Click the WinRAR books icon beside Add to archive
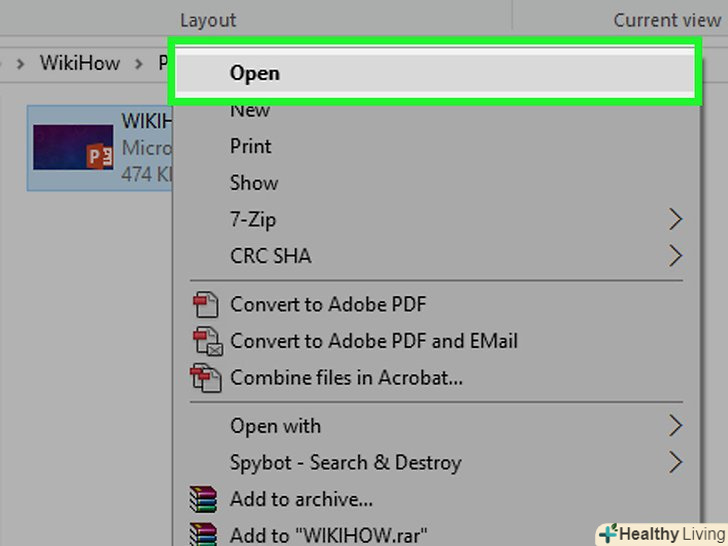The image size is (728, 546). click(x=204, y=498)
